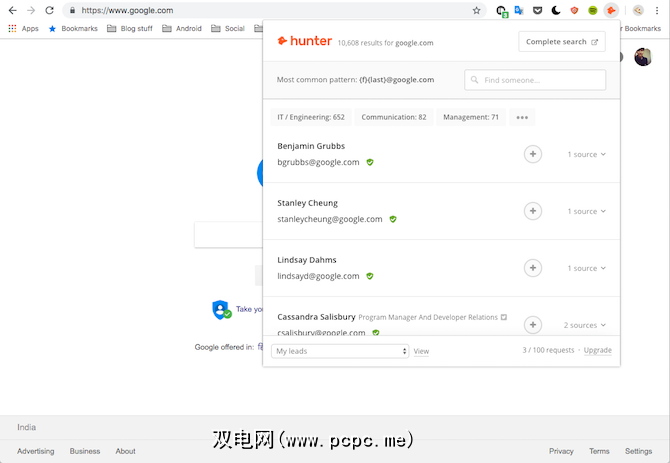Image resolution: width=670 pixels, height=463 pixels.
Task: Click verified shield next to bgrubbs@google.com
Action: [x=370, y=162]
